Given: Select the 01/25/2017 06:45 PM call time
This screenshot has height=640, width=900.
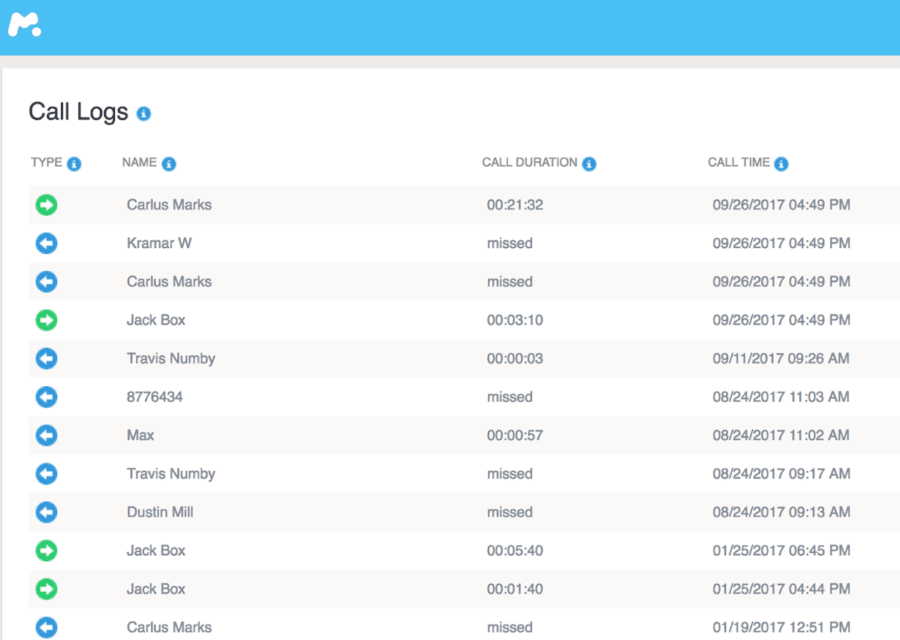Looking at the screenshot, I should (781, 550).
